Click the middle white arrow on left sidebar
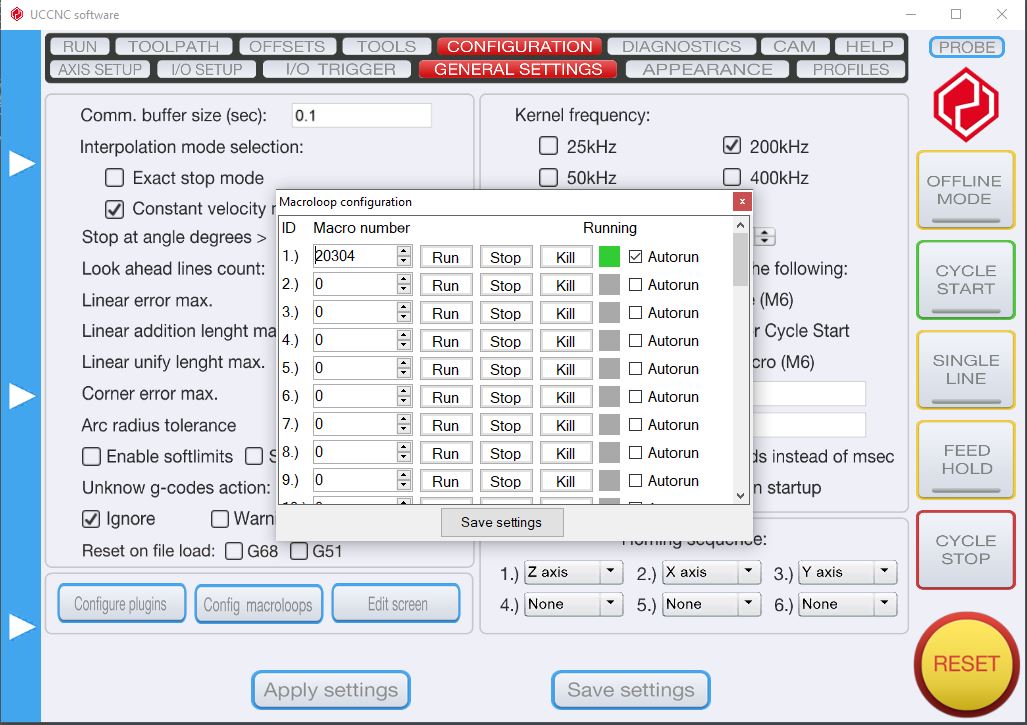The height and width of the screenshot is (725, 1027). click(22, 396)
